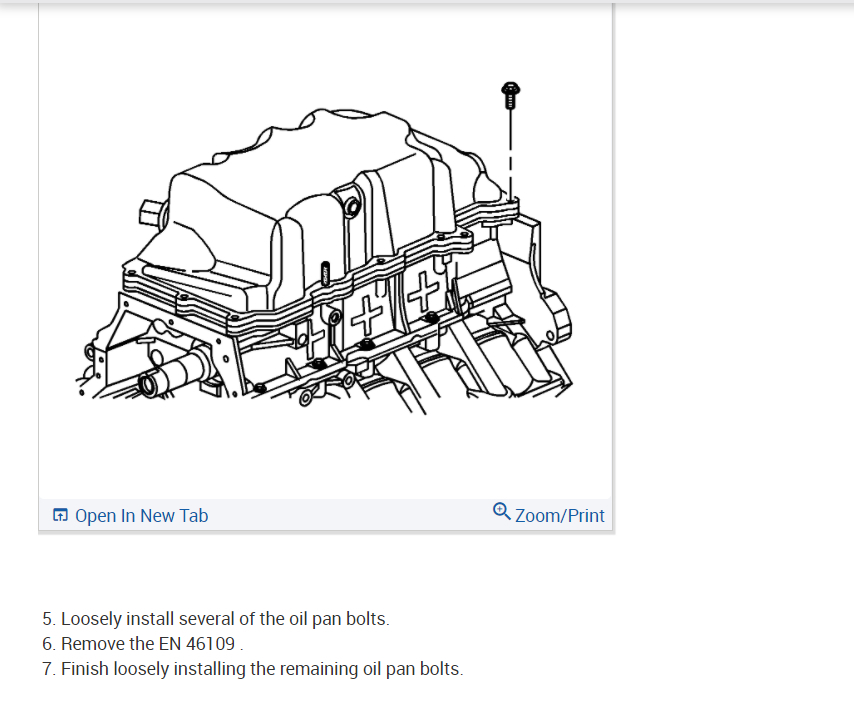The width and height of the screenshot is (854, 702).
Task: Click the small dipstick guide on the pan
Action: pyautogui.click(x=325, y=273)
